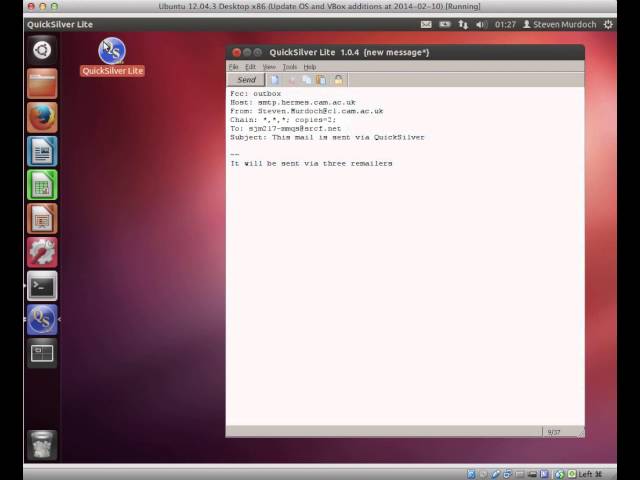The height and width of the screenshot is (480, 640).
Task: Click the status bar cursor position indicator
Action: point(554,432)
